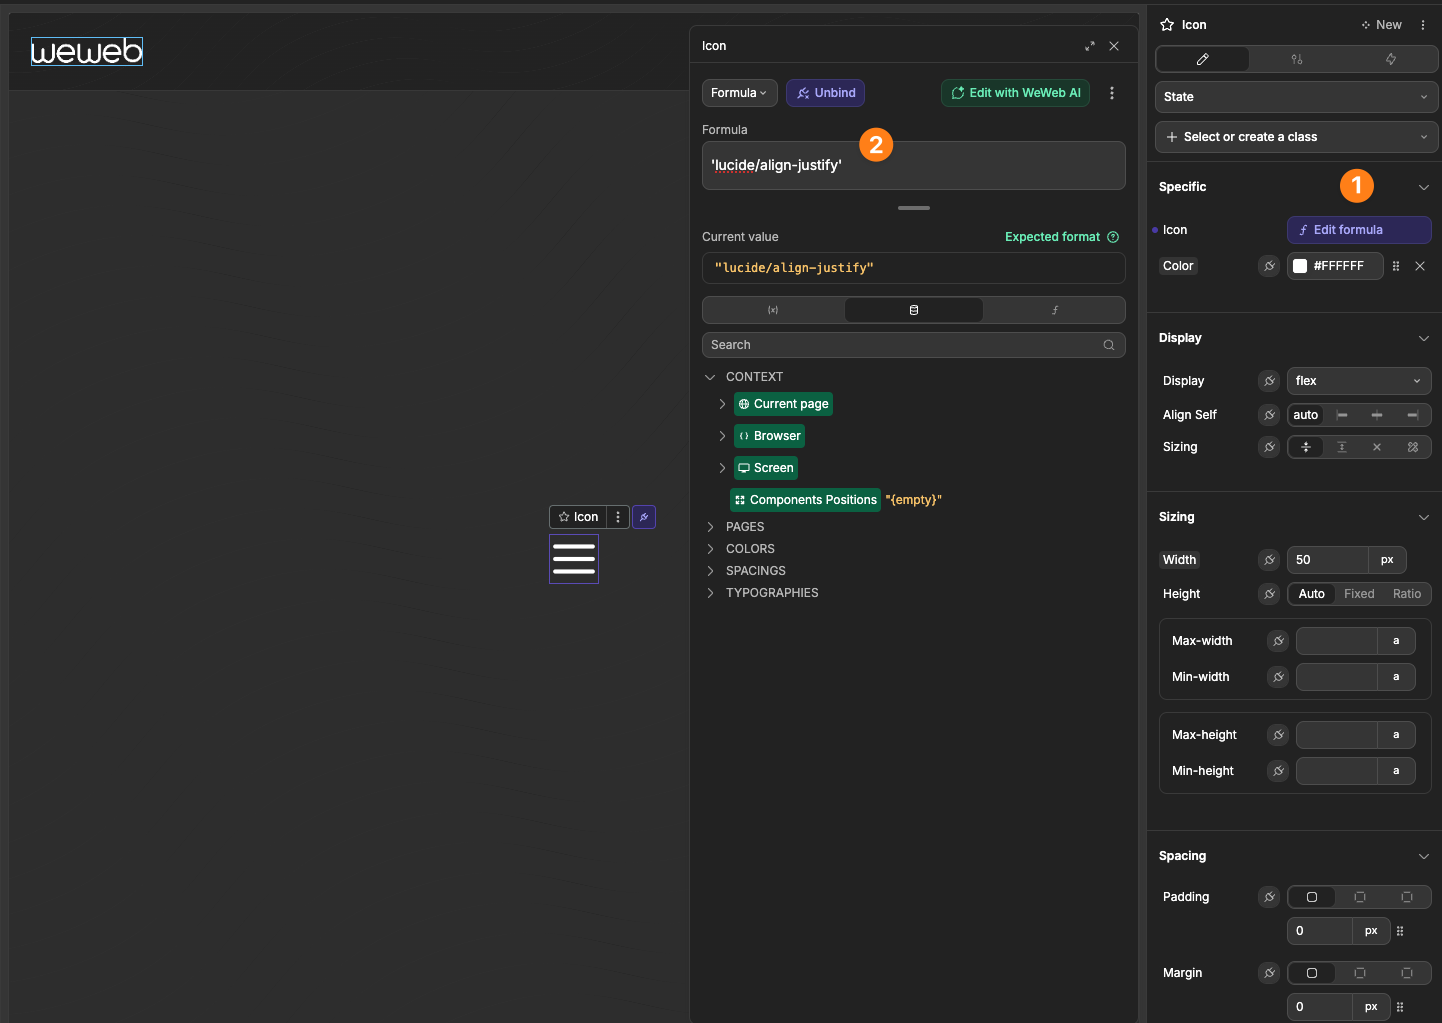Open the State dropdown
Image resolution: width=1442 pixels, height=1023 pixels.
point(1296,96)
